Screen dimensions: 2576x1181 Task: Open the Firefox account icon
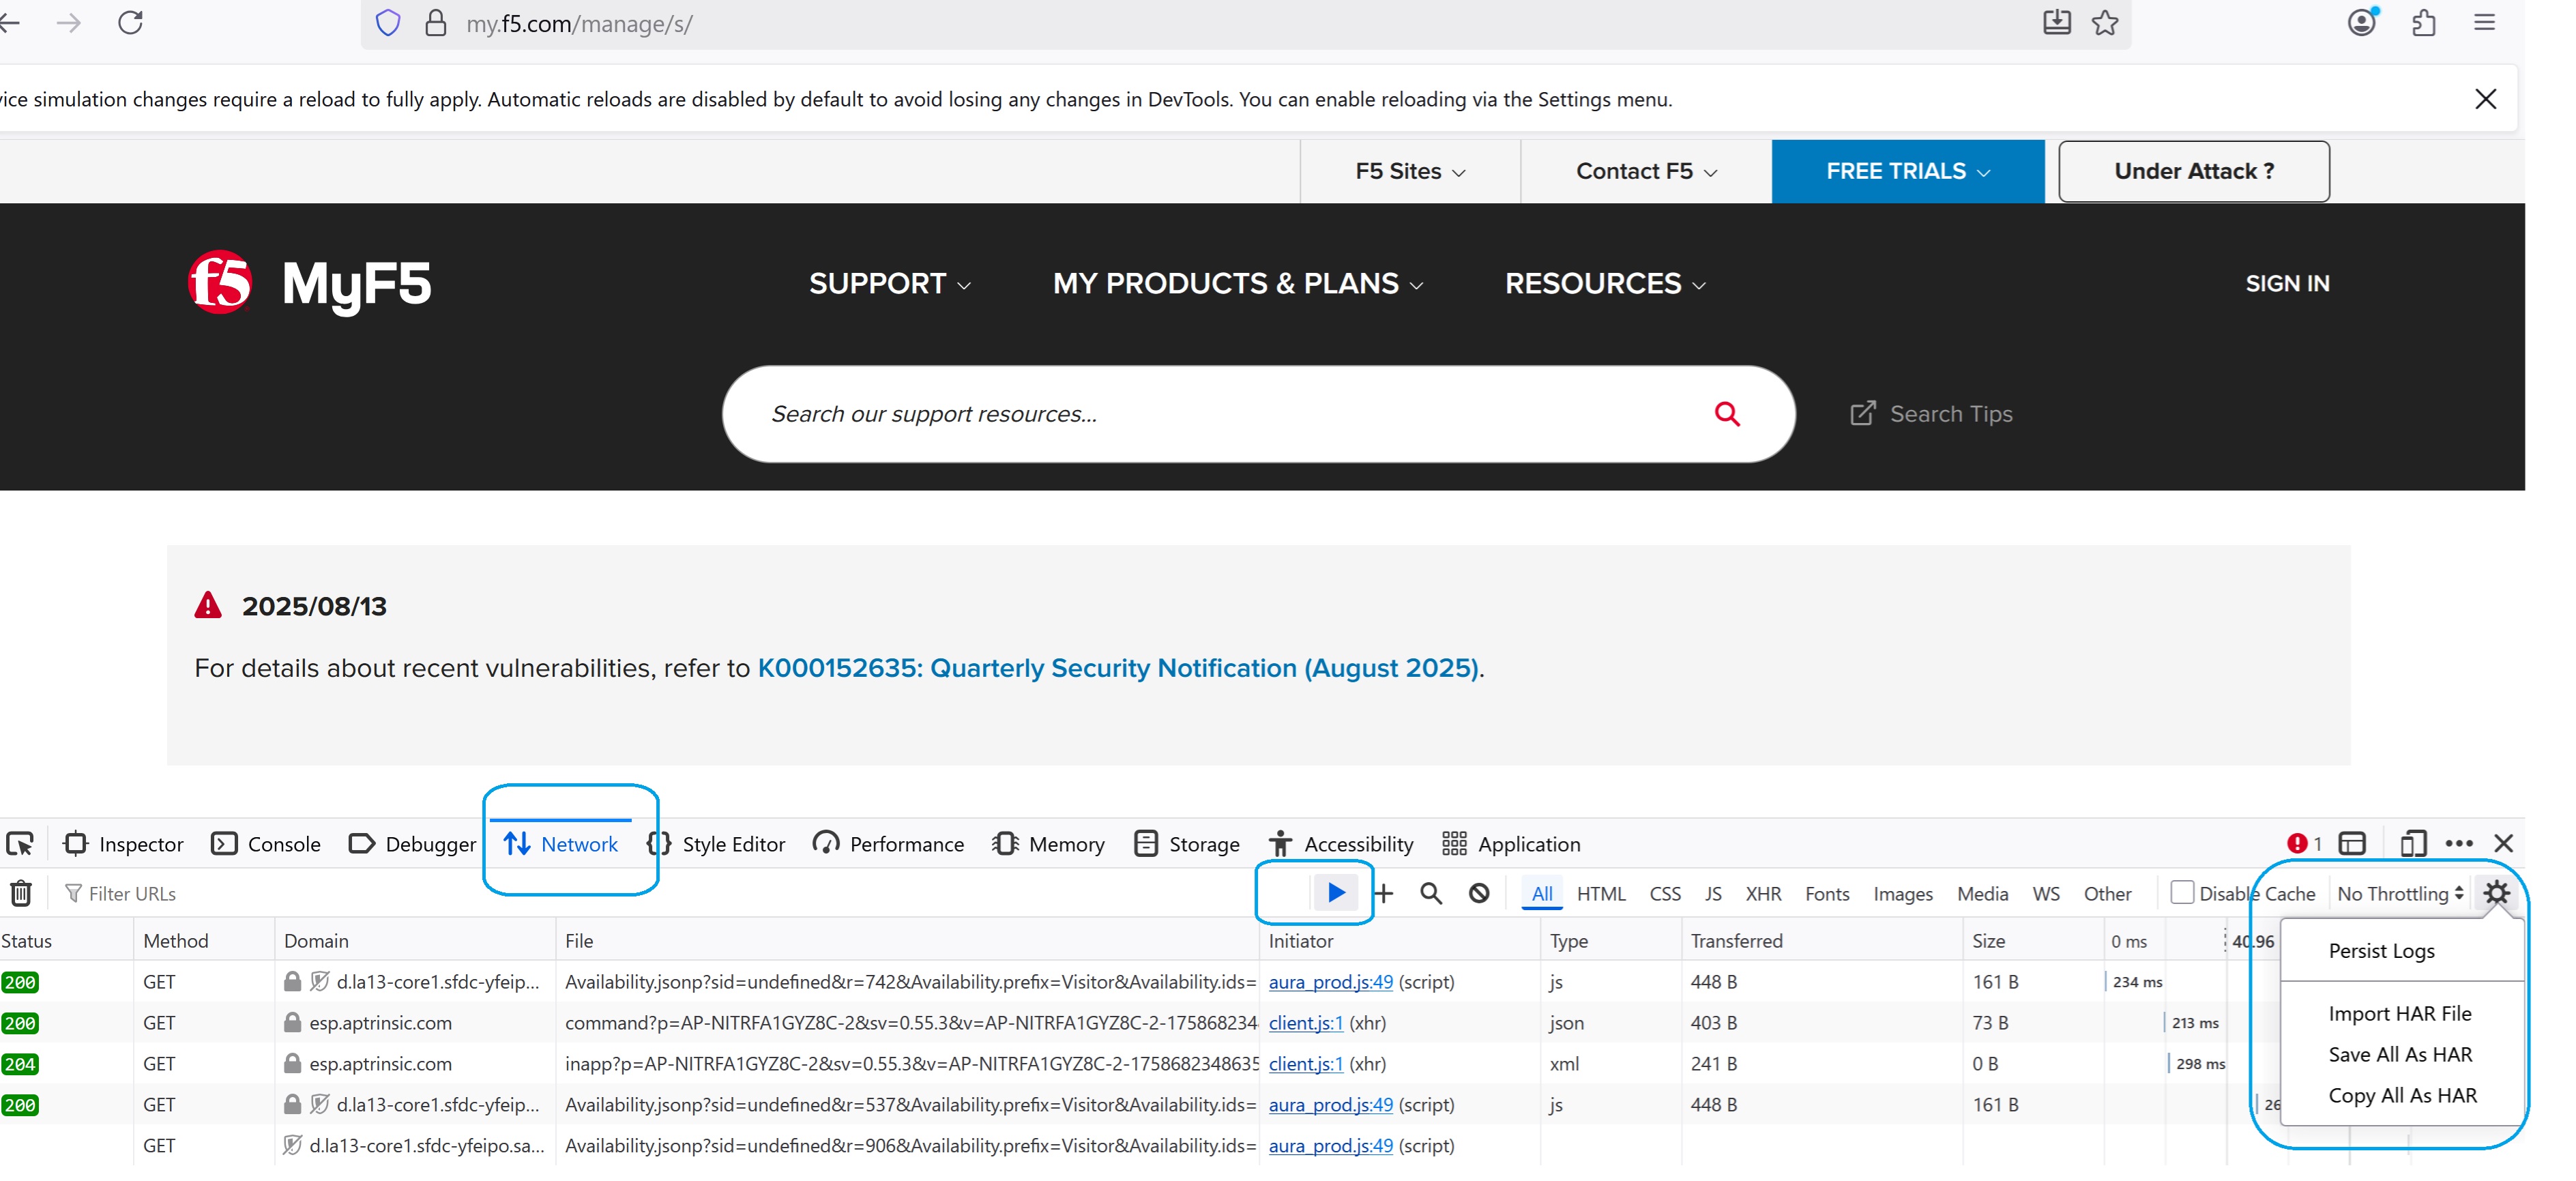[x=2362, y=22]
